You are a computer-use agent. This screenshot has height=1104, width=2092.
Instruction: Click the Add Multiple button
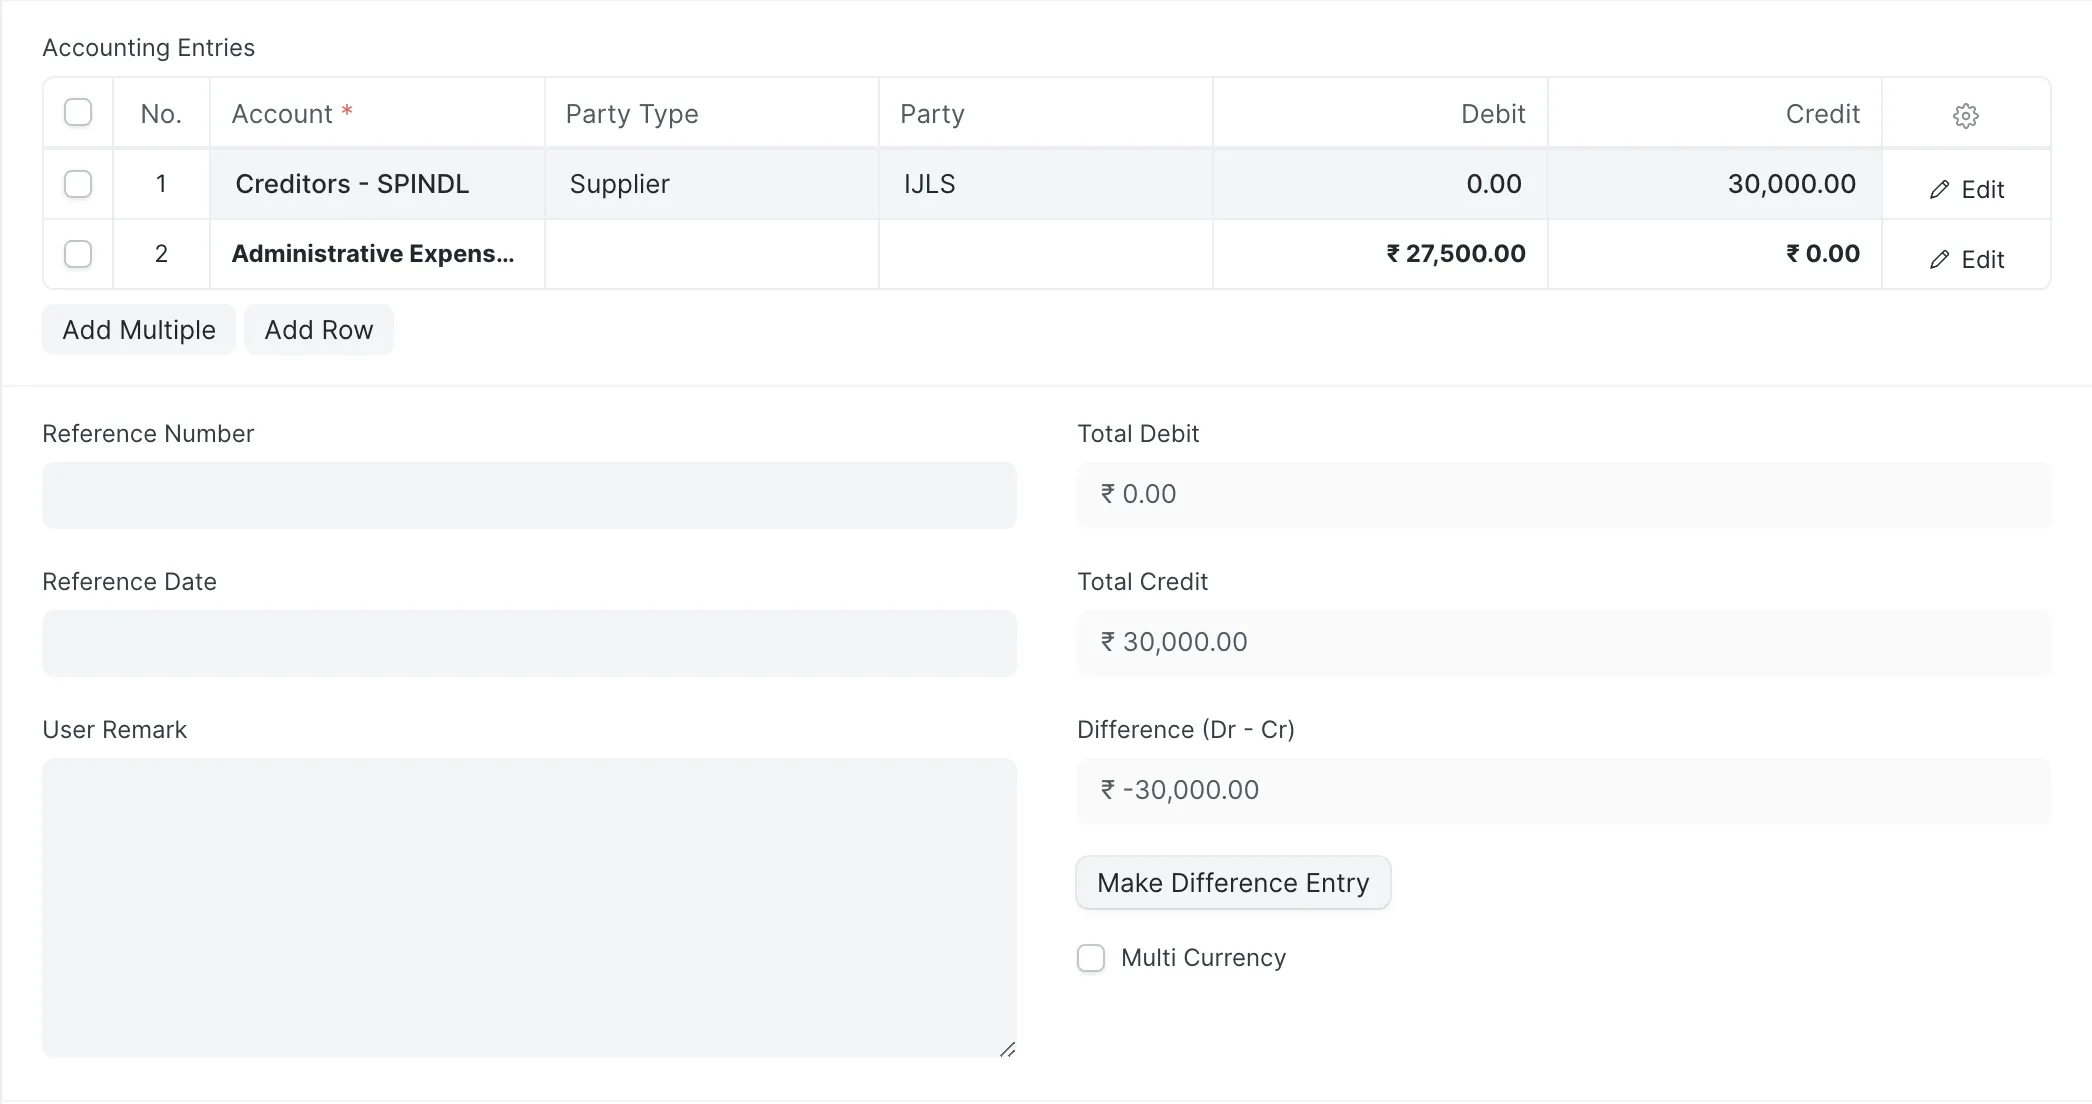pos(139,330)
